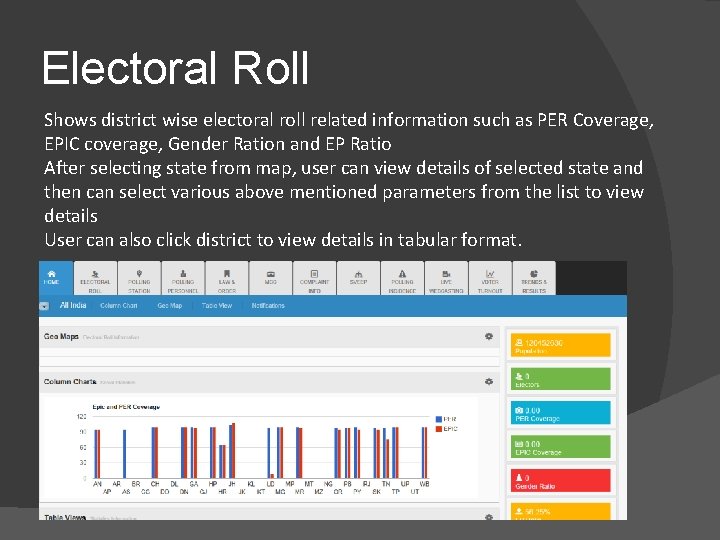Select the MCC tab

click(x=270, y=278)
